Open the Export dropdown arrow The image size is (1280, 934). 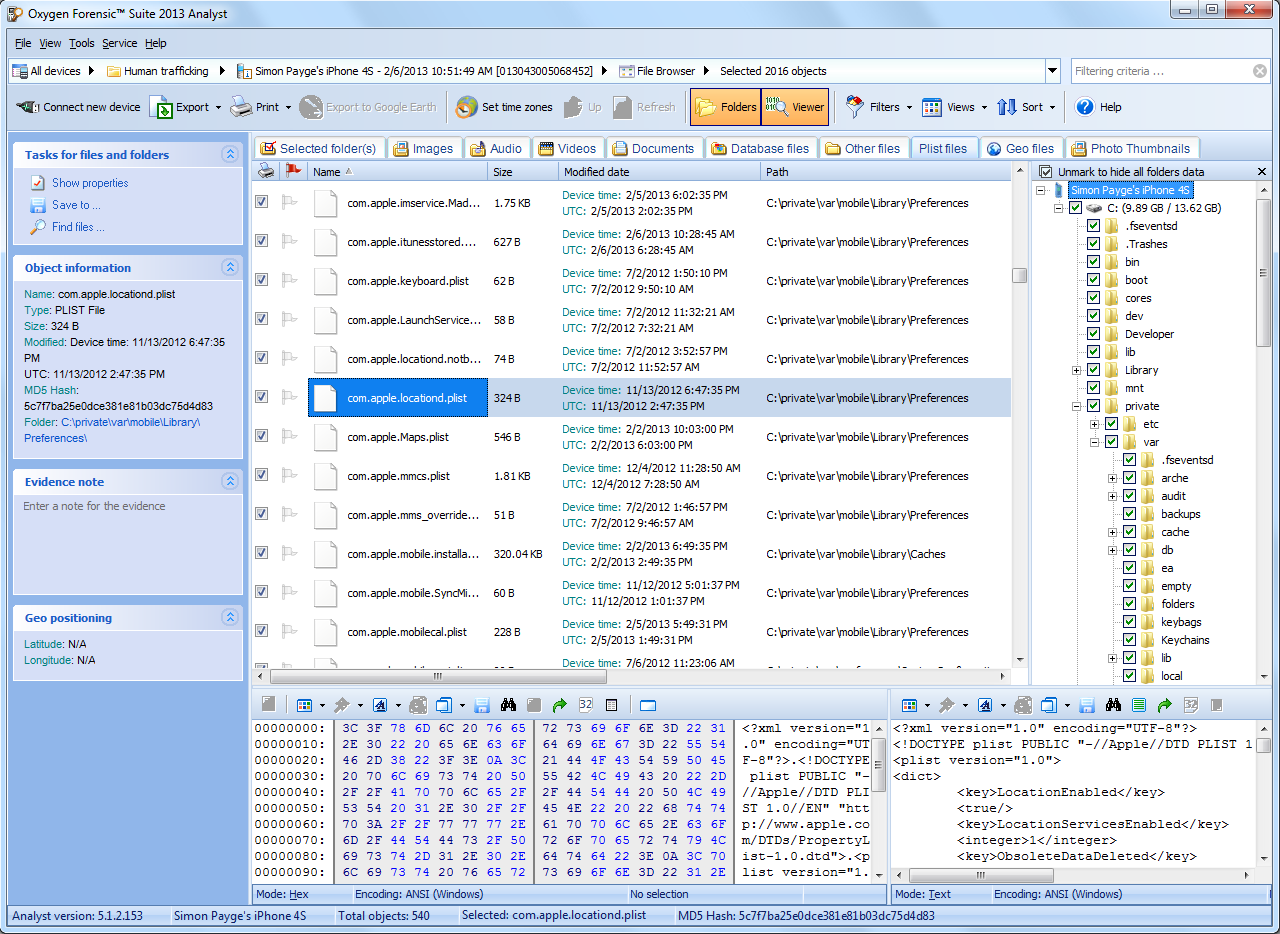[219, 107]
